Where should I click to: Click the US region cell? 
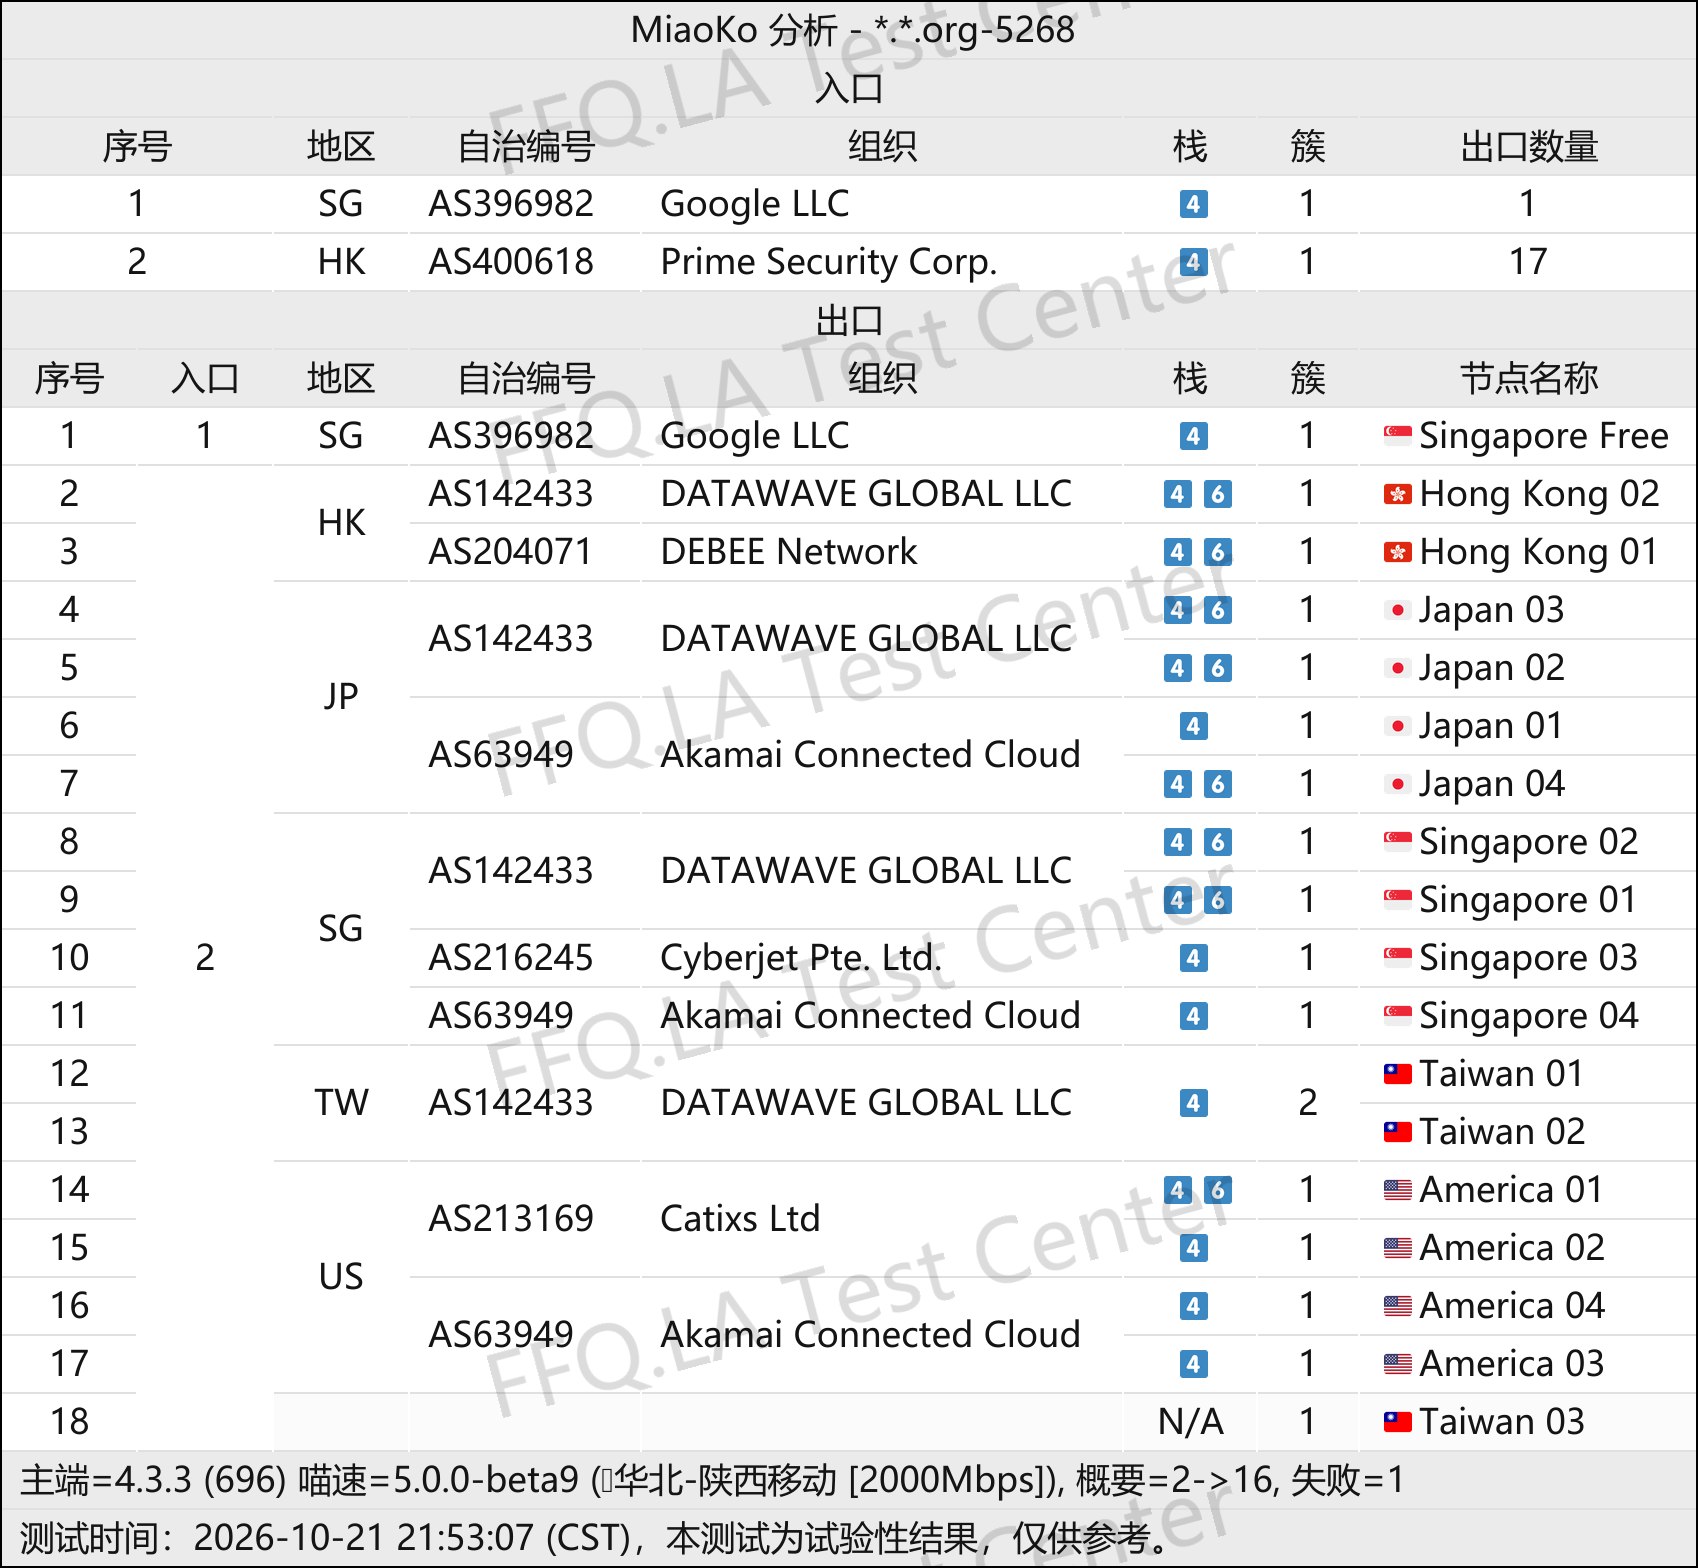coord(341,1277)
